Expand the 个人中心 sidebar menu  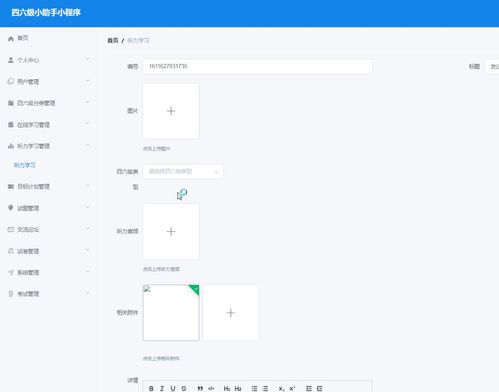49,60
